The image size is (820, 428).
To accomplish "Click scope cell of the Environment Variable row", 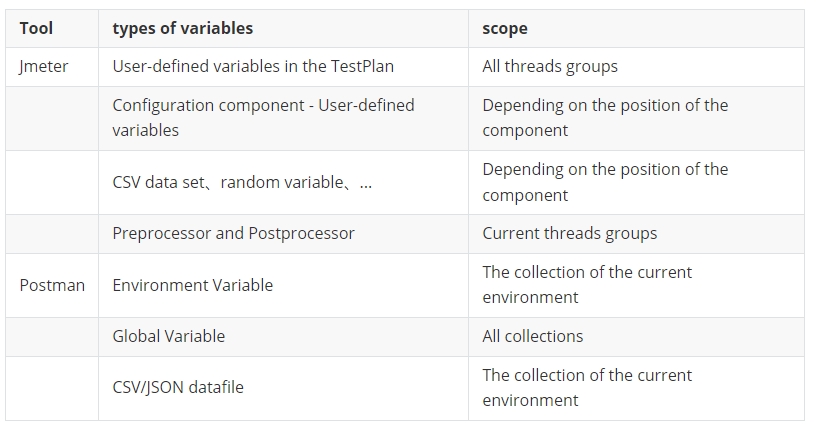I will click(x=587, y=285).
